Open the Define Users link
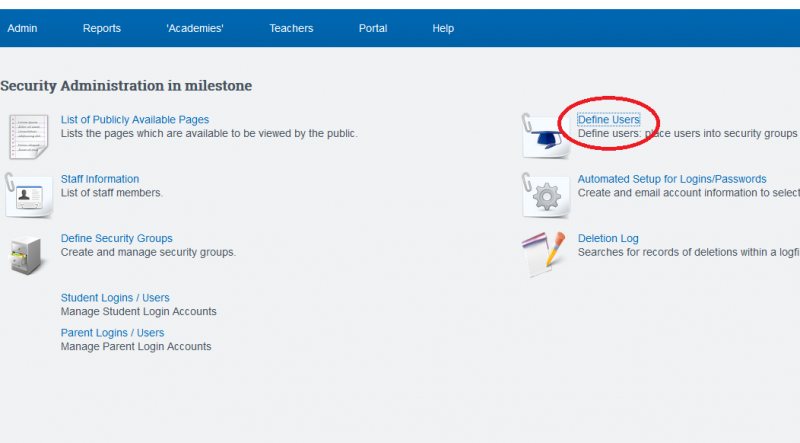This screenshot has width=800, height=443. point(608,119)
